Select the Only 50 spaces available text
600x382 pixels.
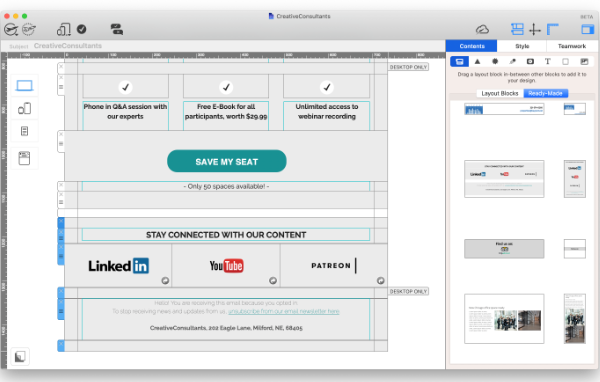(x=226, y=186)
